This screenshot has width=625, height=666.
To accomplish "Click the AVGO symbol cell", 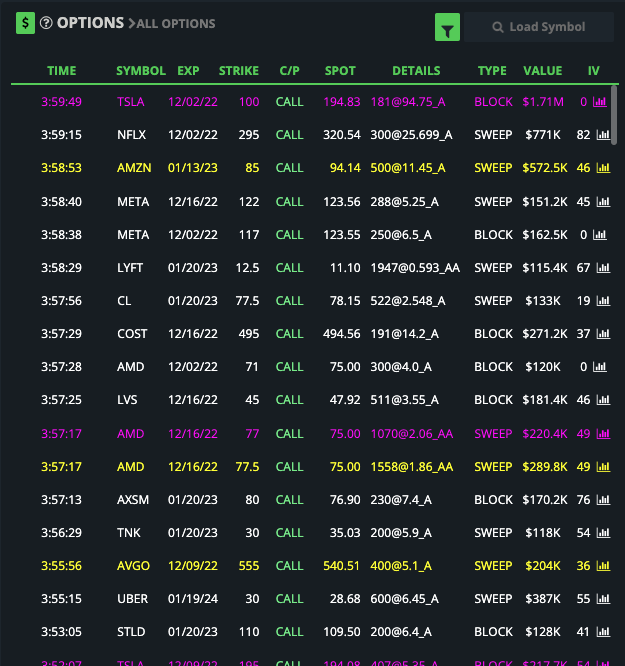I will (133, 566).
